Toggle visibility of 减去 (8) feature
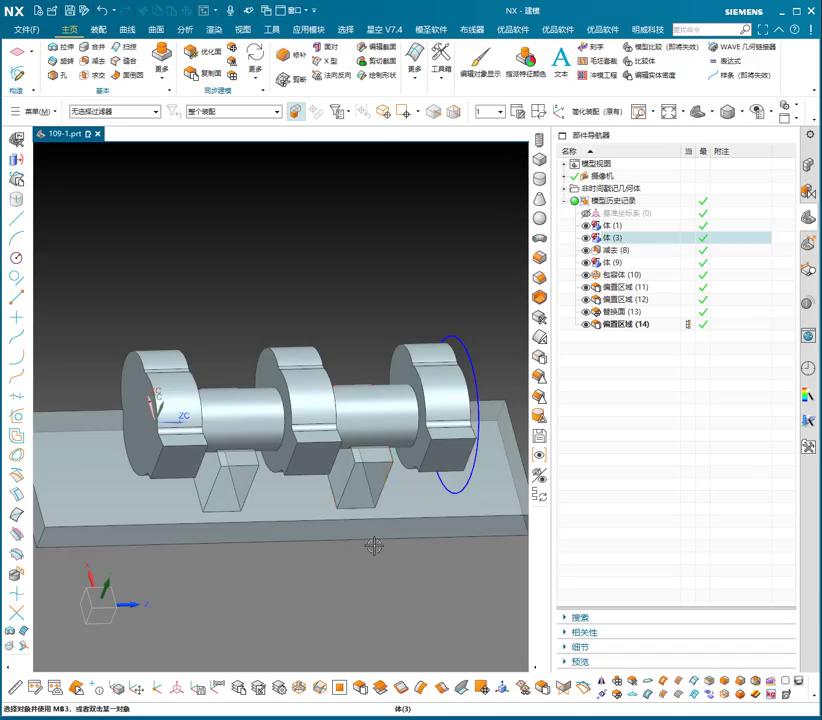Screen dimensions: 822x720 tap(586, 250)
